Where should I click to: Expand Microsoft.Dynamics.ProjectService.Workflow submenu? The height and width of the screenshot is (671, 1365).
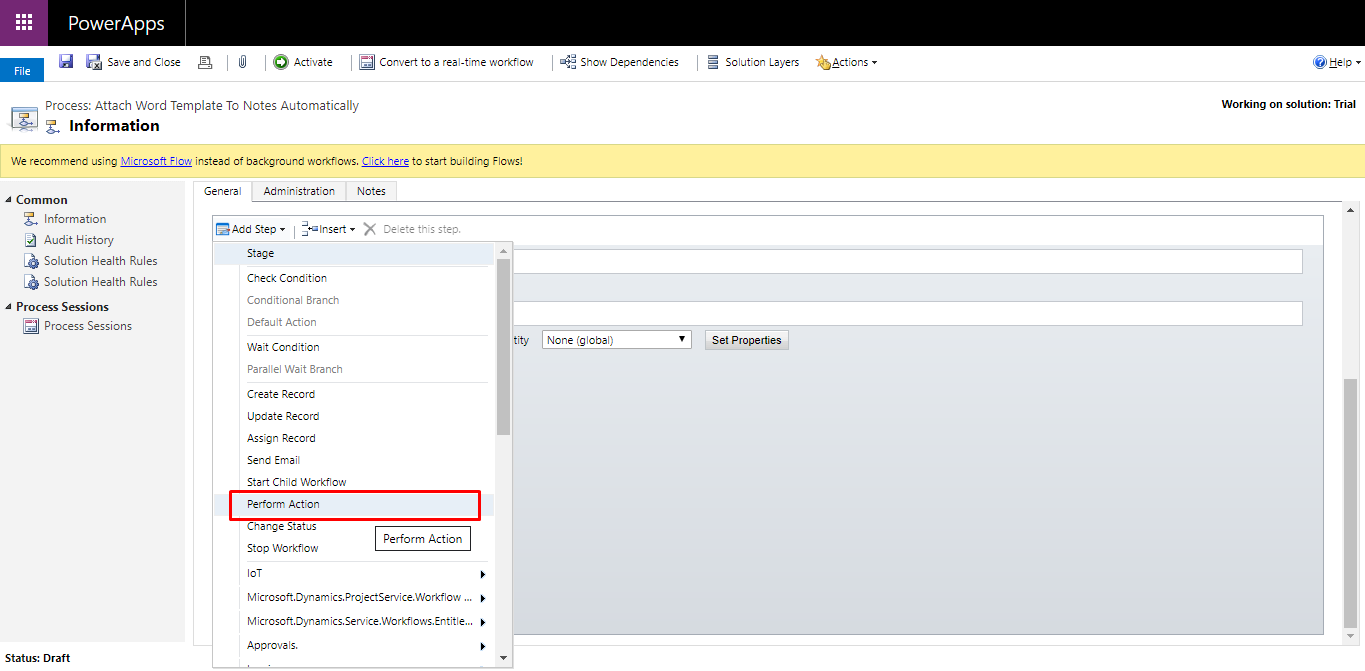click(354, 598)
